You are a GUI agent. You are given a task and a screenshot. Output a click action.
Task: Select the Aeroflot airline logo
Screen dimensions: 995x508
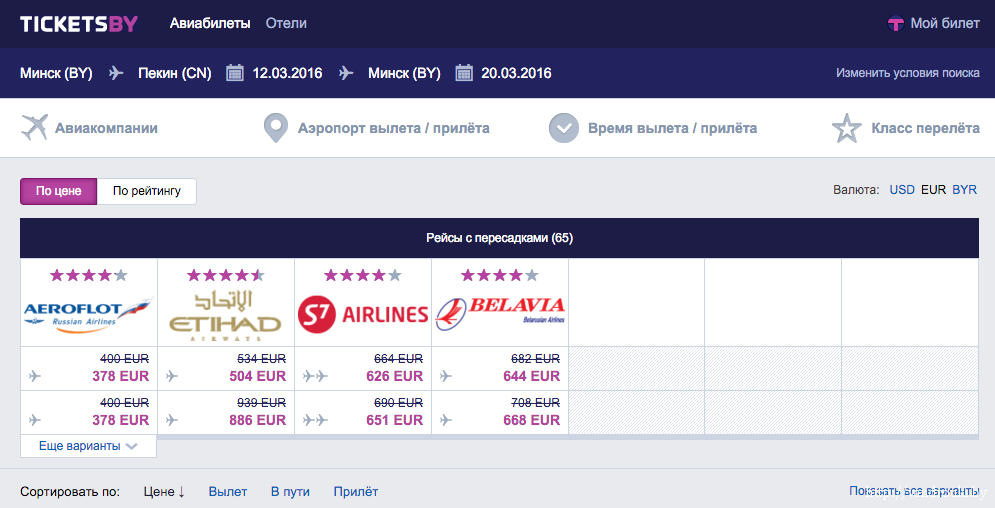click(88, 314)
